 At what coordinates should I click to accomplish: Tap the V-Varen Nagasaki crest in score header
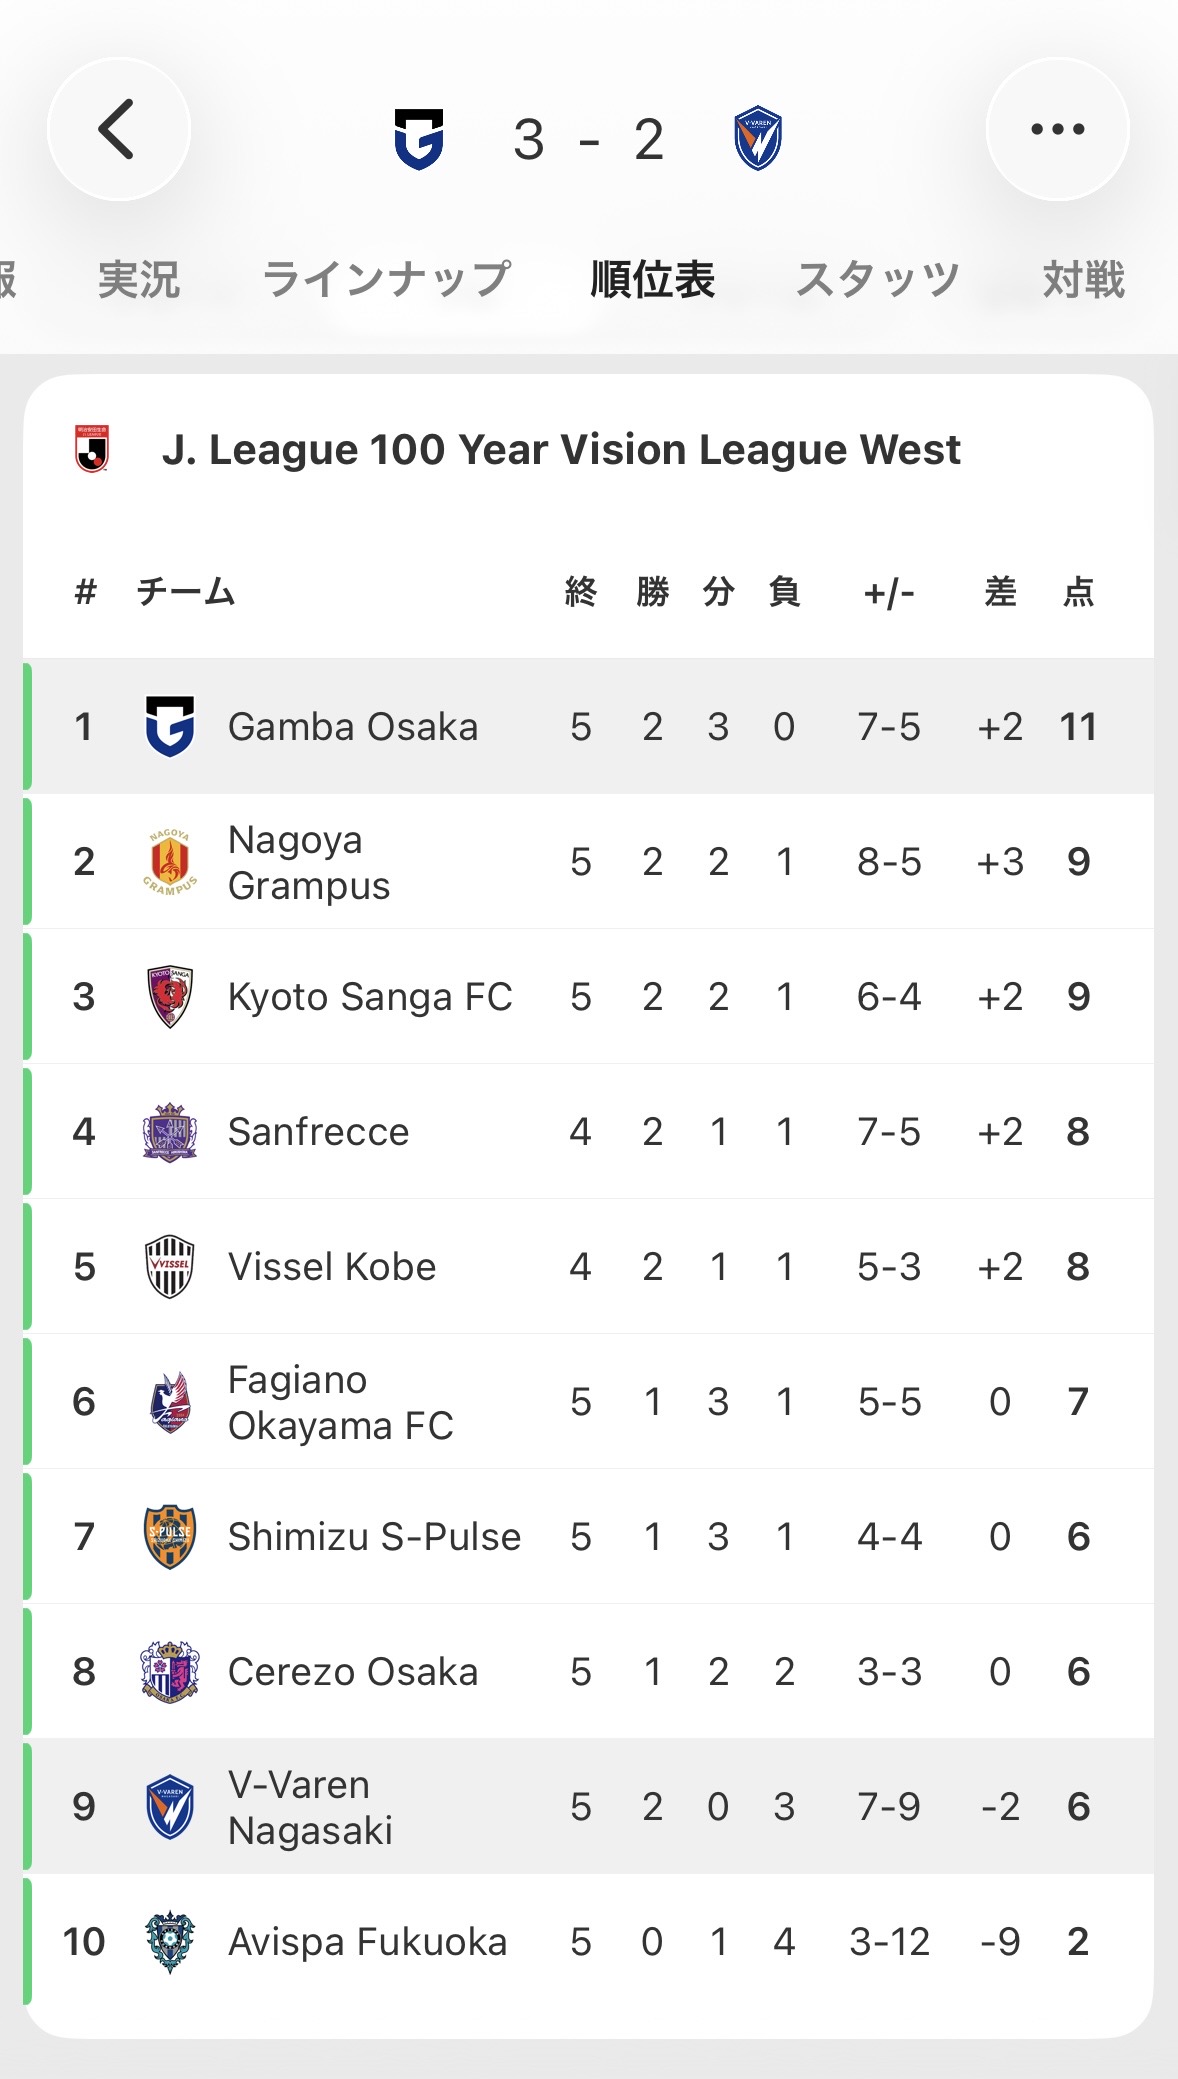[758, 139]
